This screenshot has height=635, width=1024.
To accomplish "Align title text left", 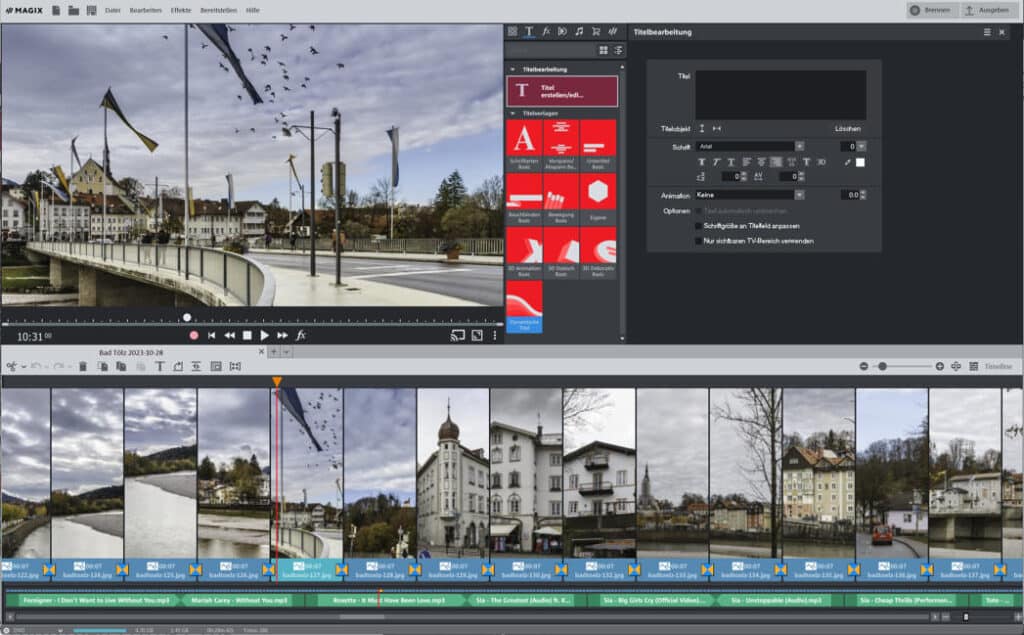I will [x=746, y=162].
